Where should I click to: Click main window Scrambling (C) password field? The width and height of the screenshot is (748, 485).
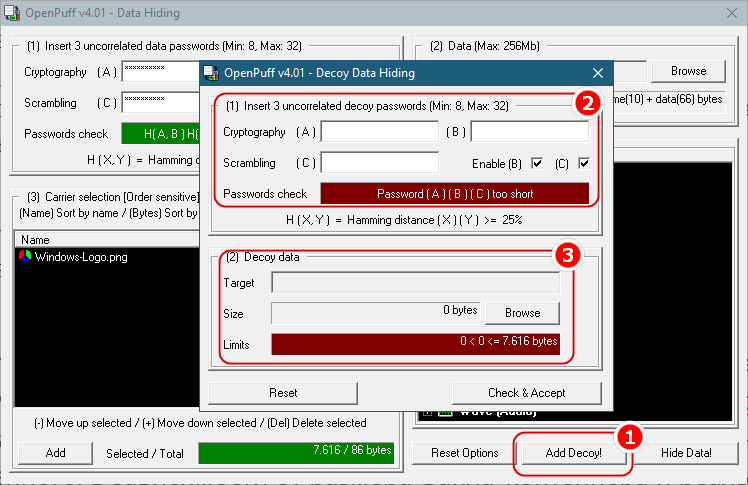click(161, 103)
